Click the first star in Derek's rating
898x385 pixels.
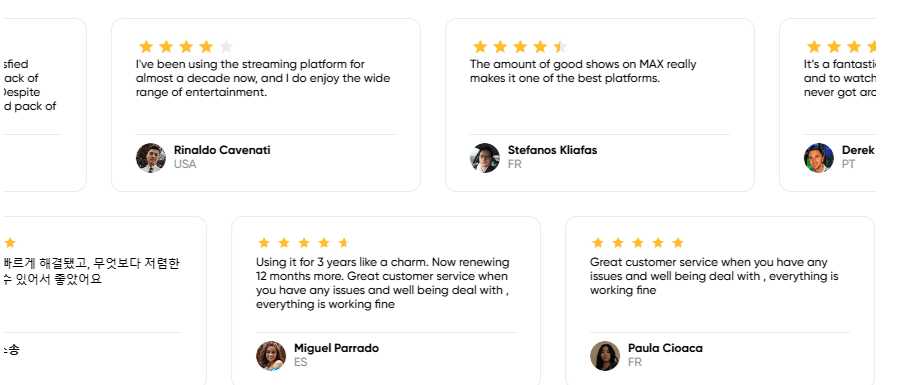814,46
